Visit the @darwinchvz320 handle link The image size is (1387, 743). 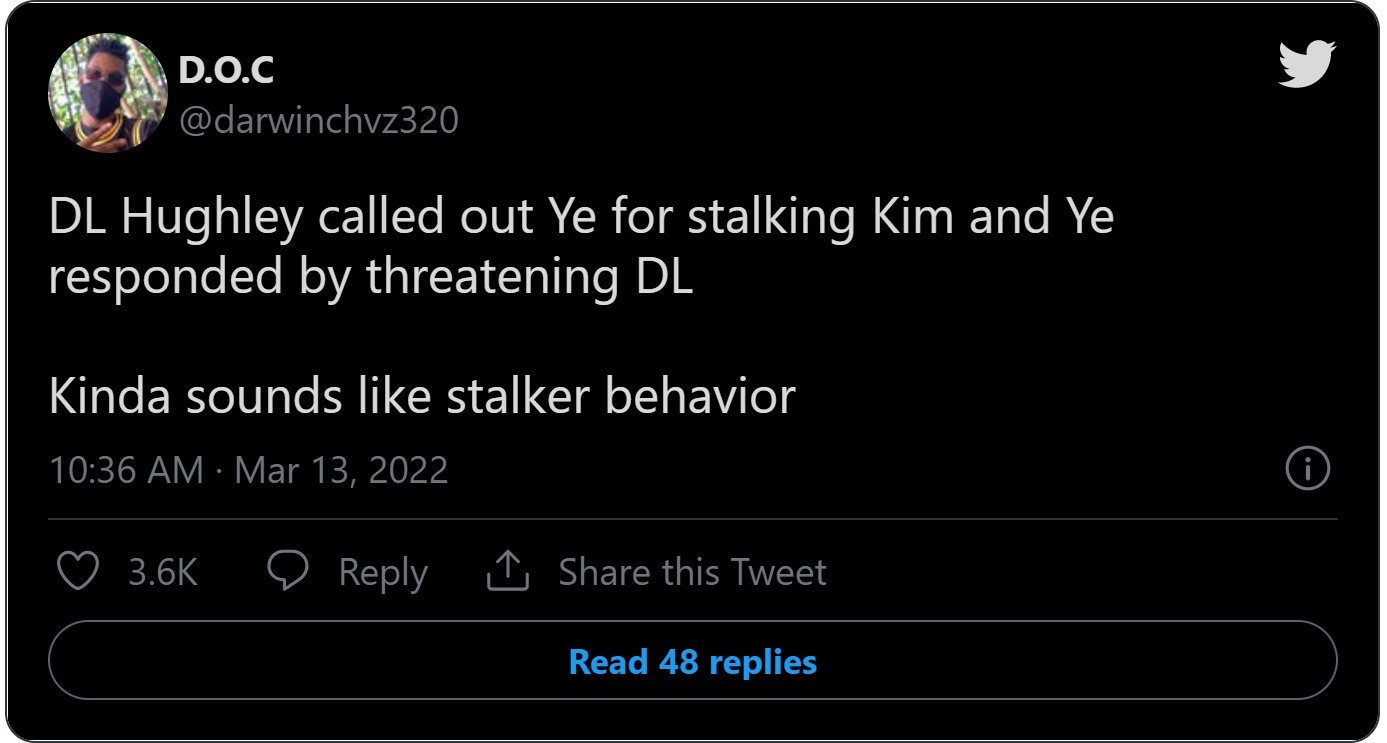tap(318, 121)
